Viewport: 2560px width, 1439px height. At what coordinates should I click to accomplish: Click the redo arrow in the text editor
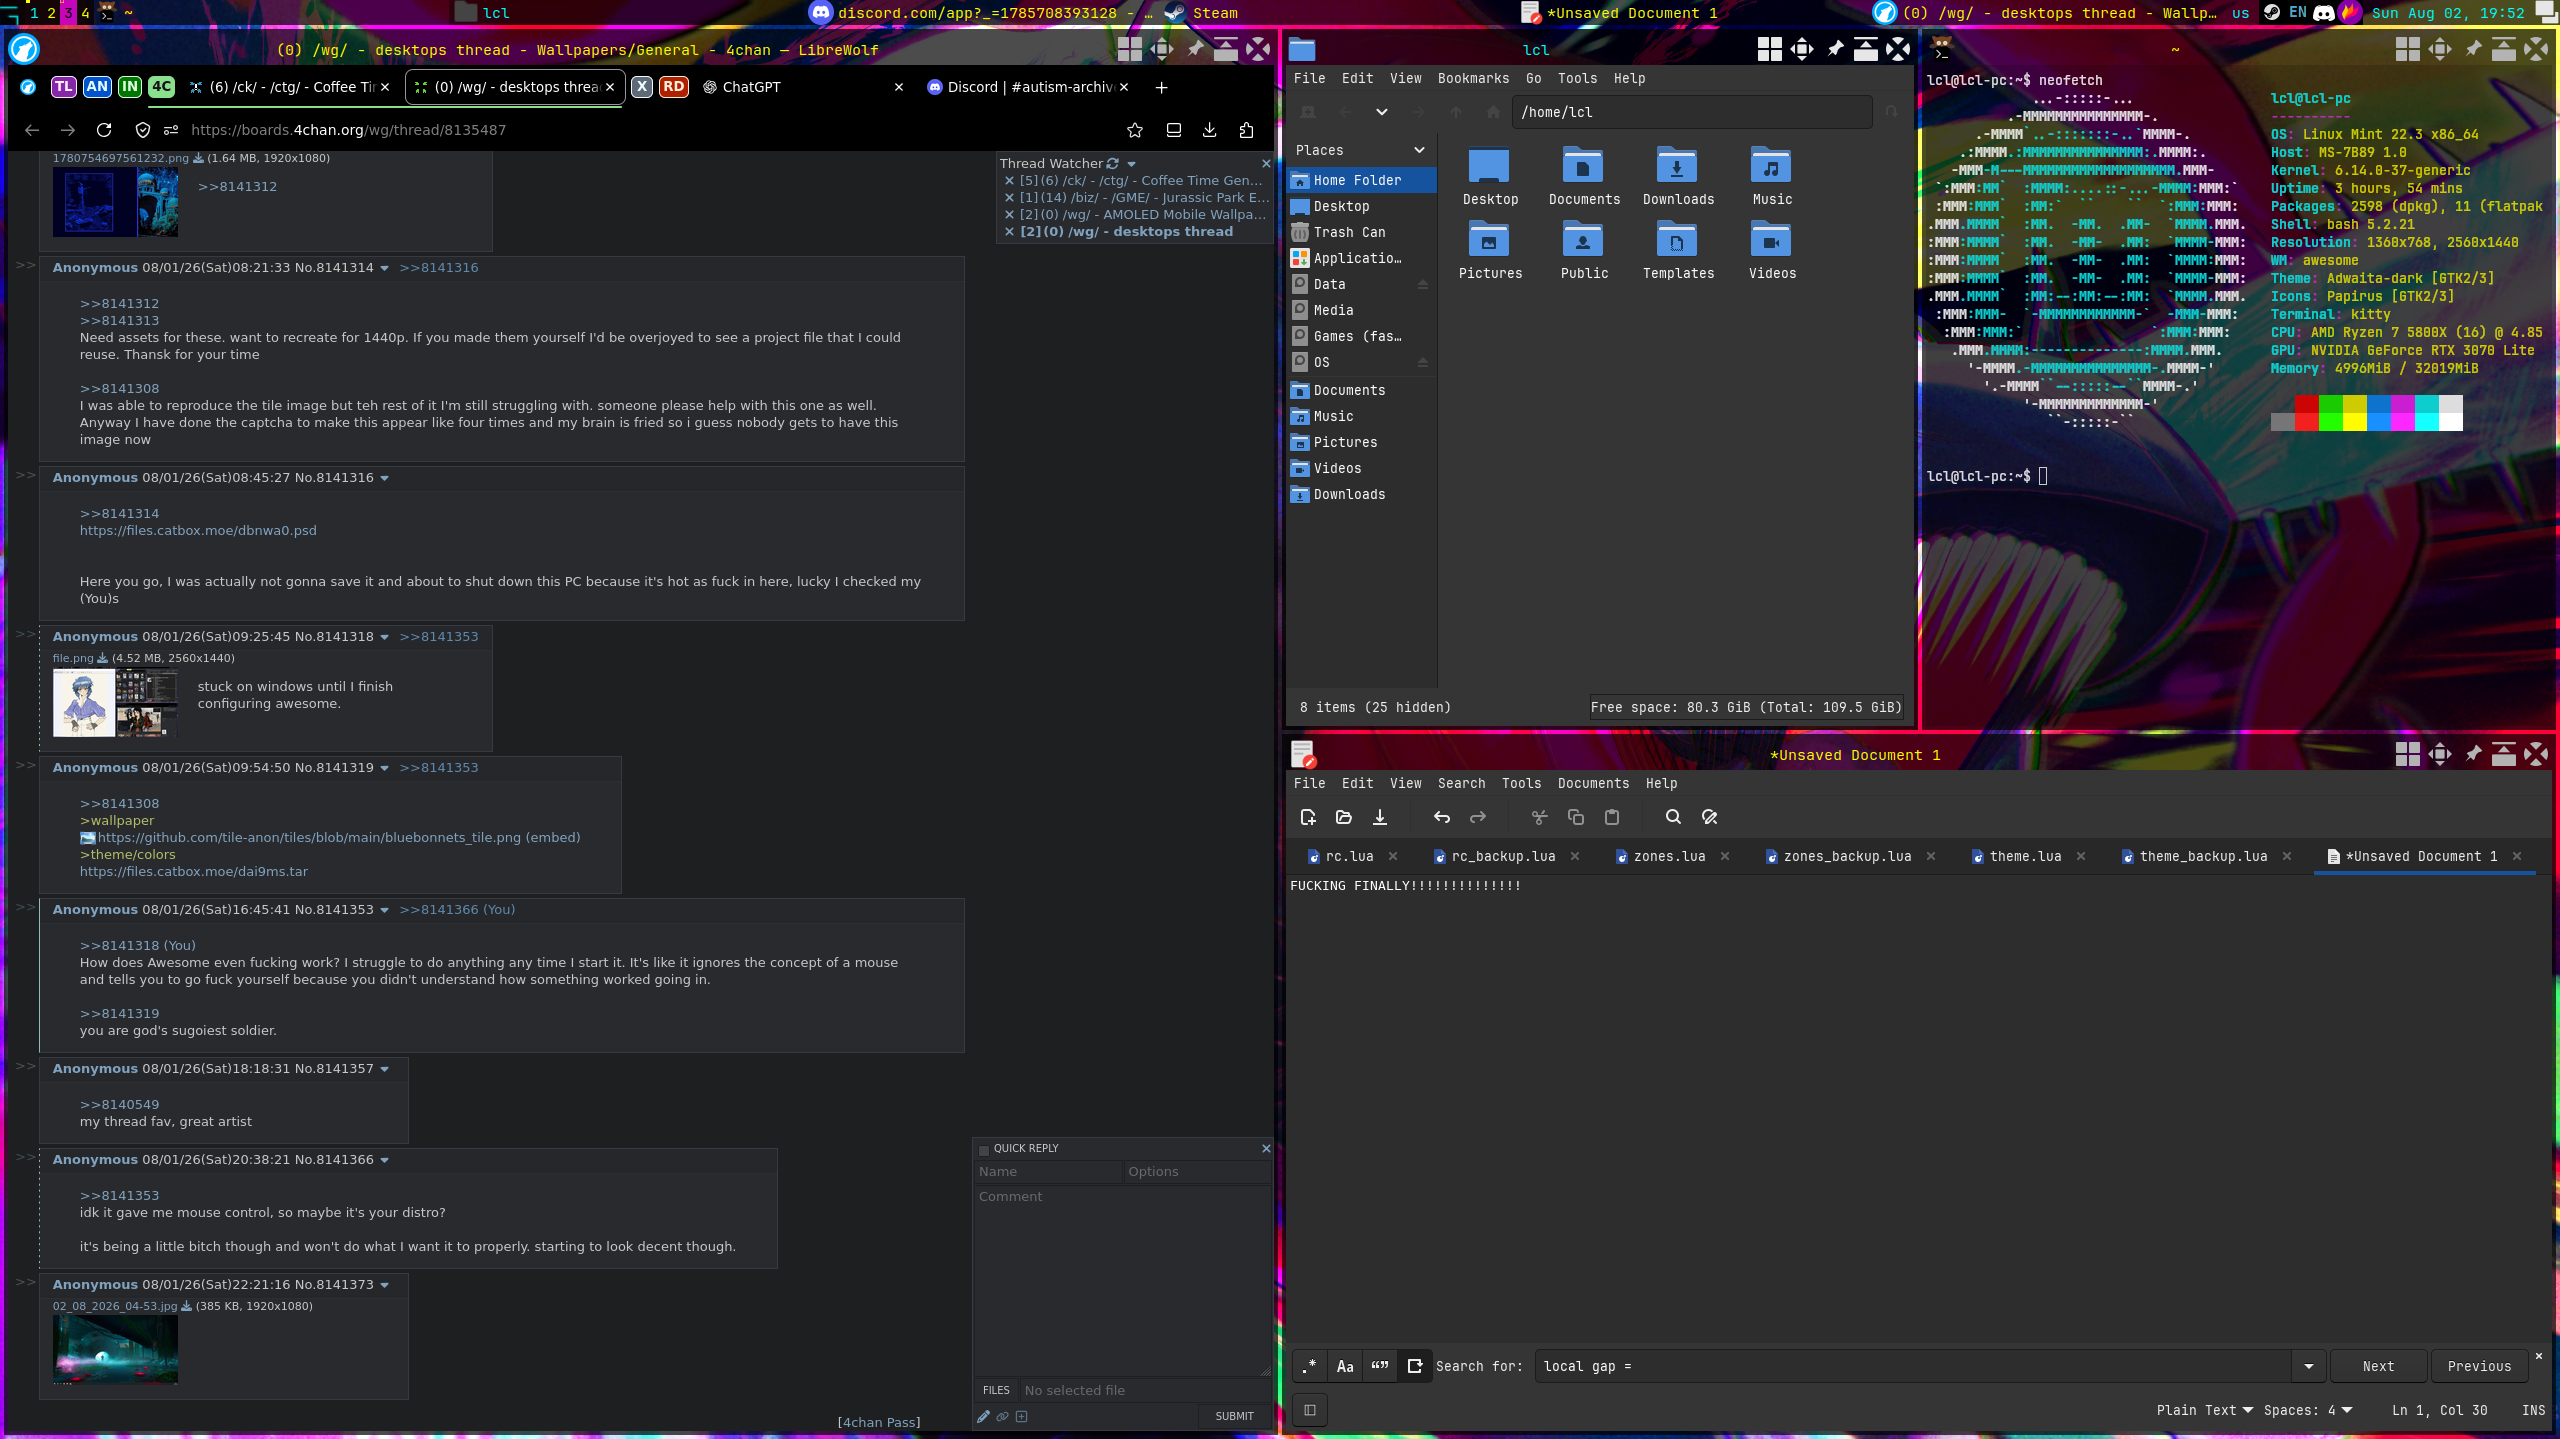pyautogui.click(x=1478, y=817)
